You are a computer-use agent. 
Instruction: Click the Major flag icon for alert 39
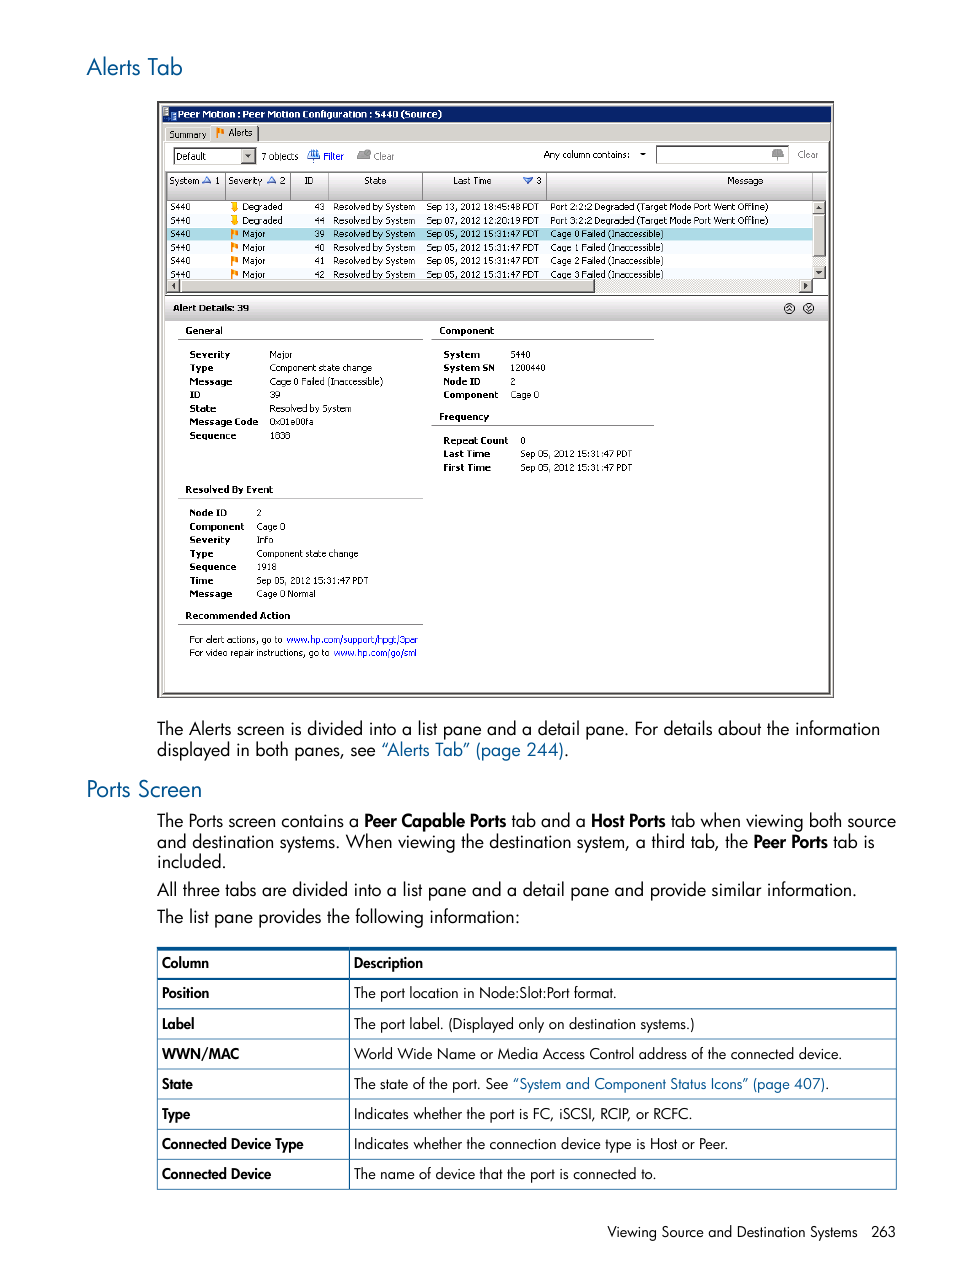pyautogui.click(x=234, y=234)
